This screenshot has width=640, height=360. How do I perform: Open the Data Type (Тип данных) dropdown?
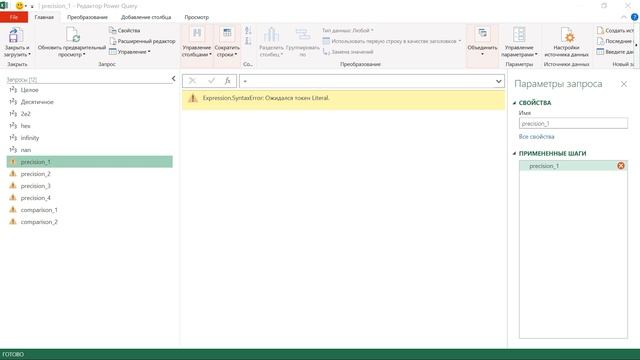[347, 30]
